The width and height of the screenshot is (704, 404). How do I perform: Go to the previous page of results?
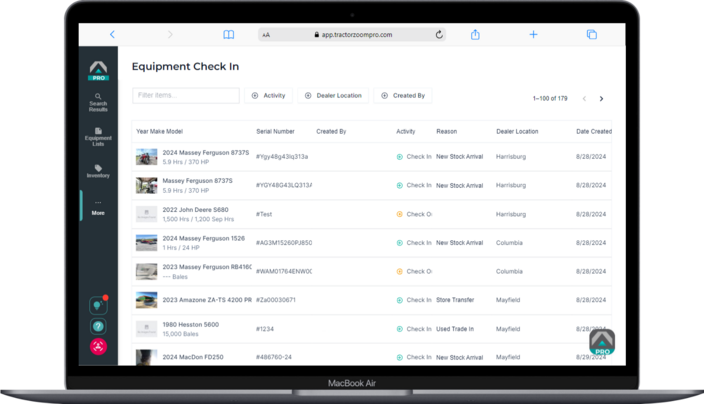tap(584, 99)
